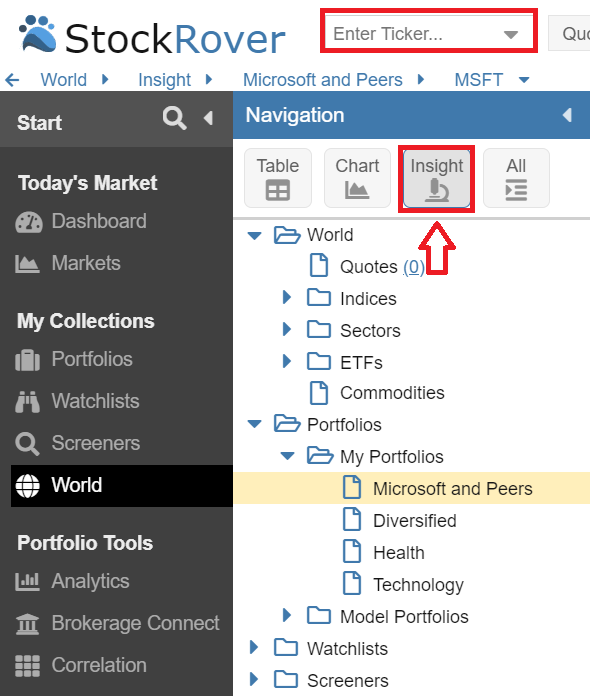Collapse the Start sidebar panel arrow

(208, 118)
